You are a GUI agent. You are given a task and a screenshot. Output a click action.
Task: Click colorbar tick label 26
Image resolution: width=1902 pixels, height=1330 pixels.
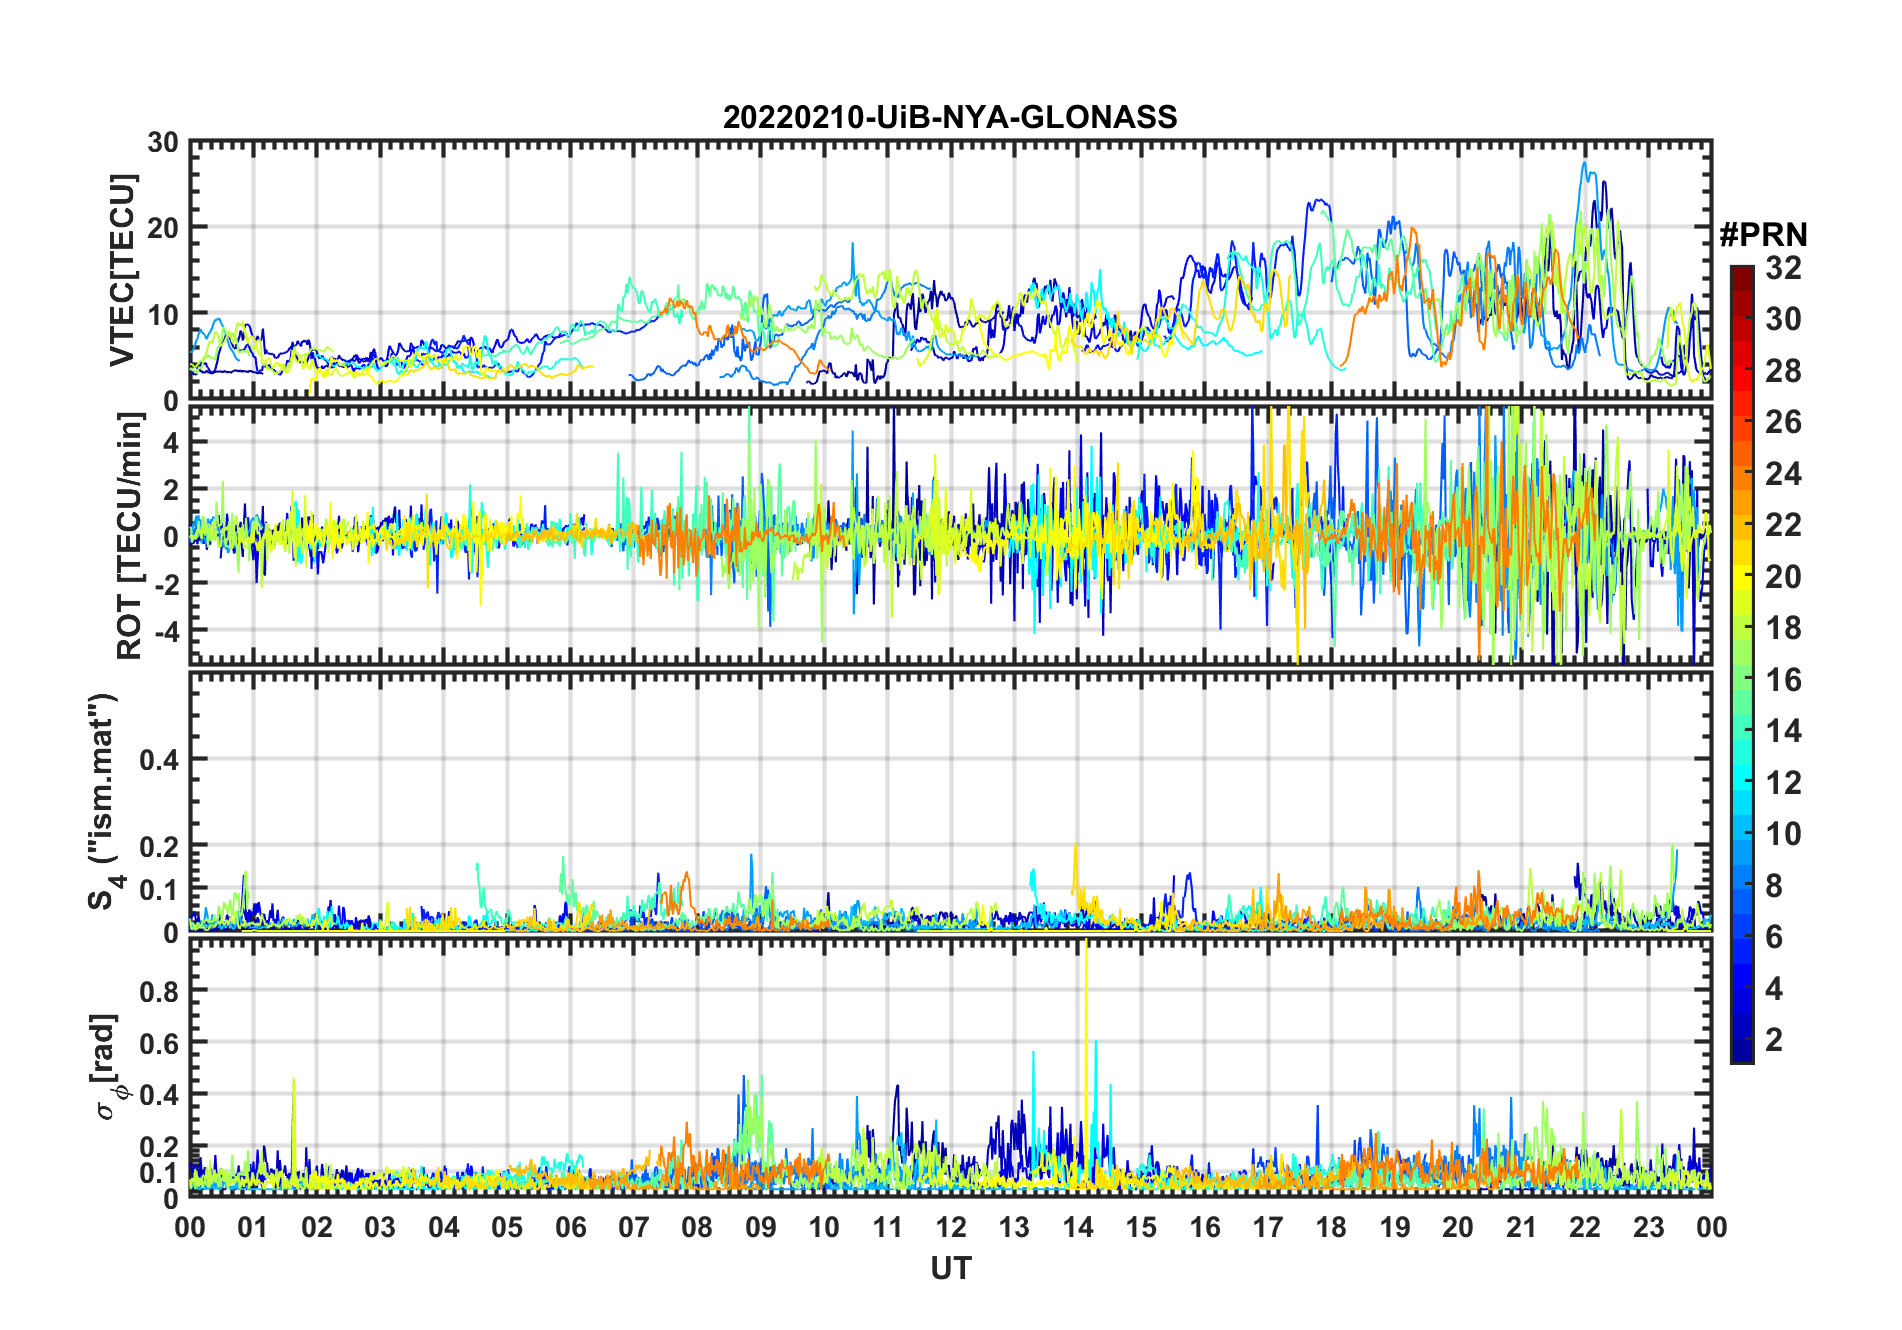click(1783, 422)
